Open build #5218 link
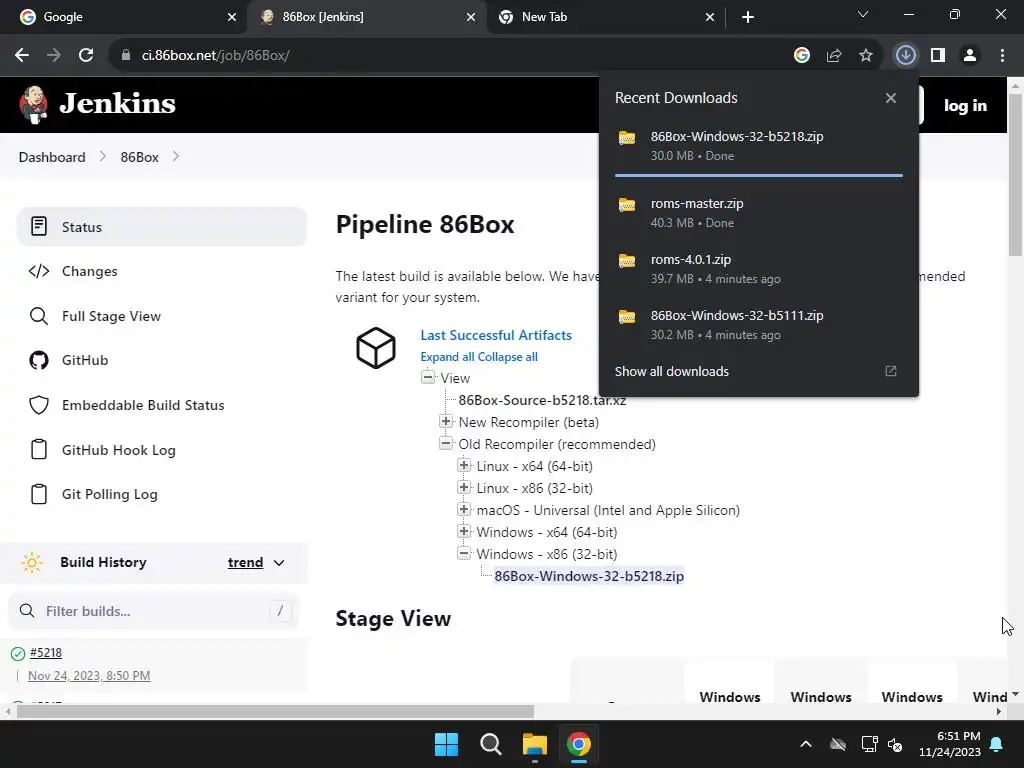Screen dimensions: 1024x768 (46, 652)
